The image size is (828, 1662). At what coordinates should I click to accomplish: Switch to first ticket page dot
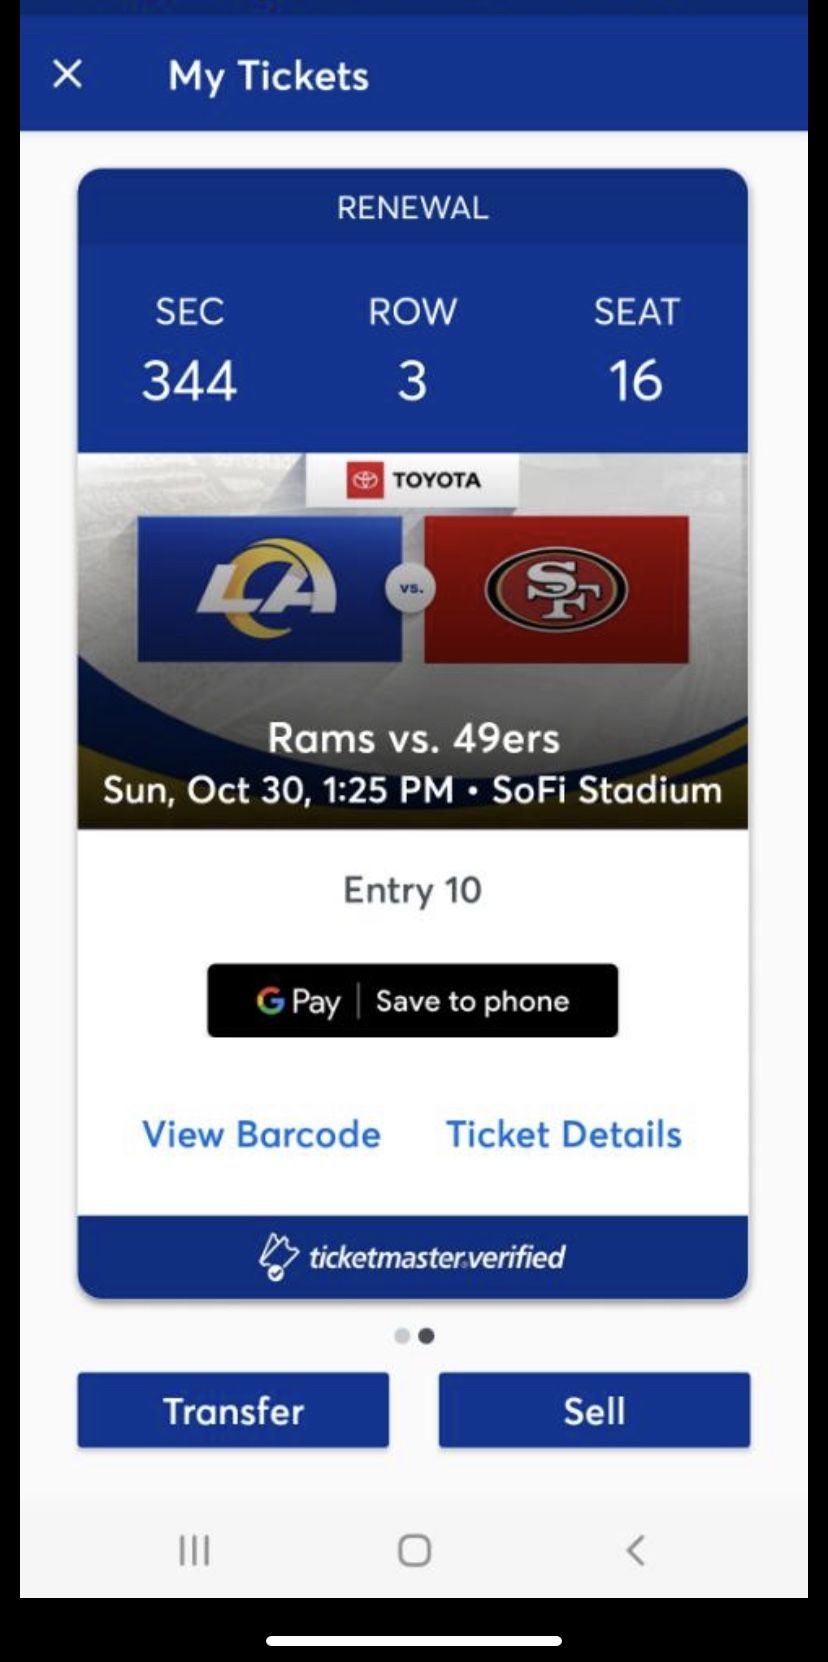point(402,1336)
